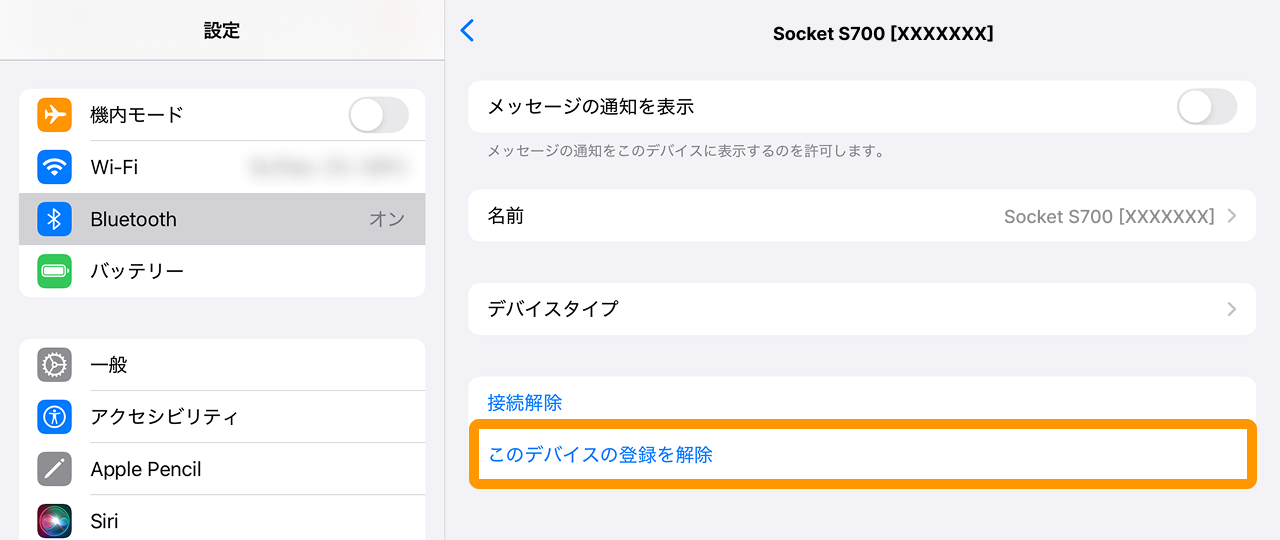Tap the orange Airplane Mode icon
Image resolution: width=1280 pixels, height=540 pixels.
pyautogui.click(x=55, y=115)
